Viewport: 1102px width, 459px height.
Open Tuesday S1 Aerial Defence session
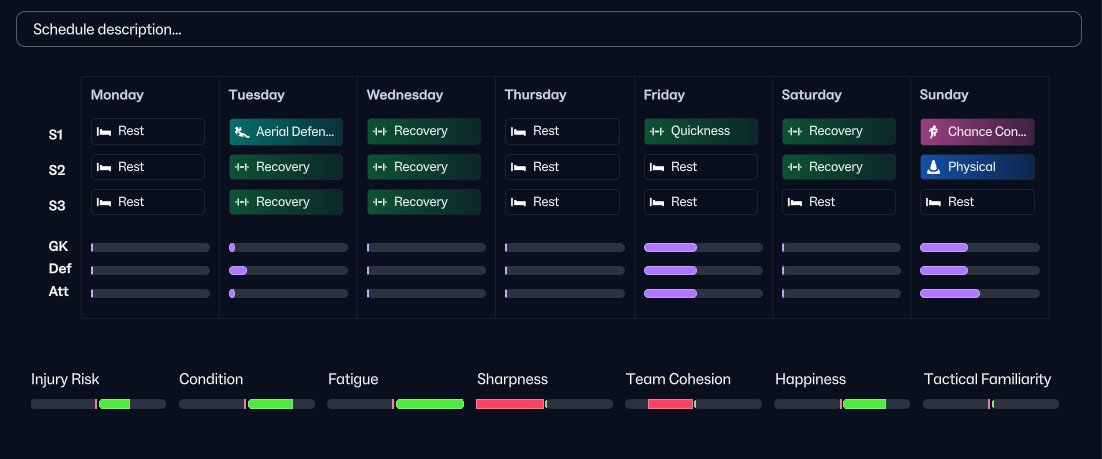pos(286,132)
